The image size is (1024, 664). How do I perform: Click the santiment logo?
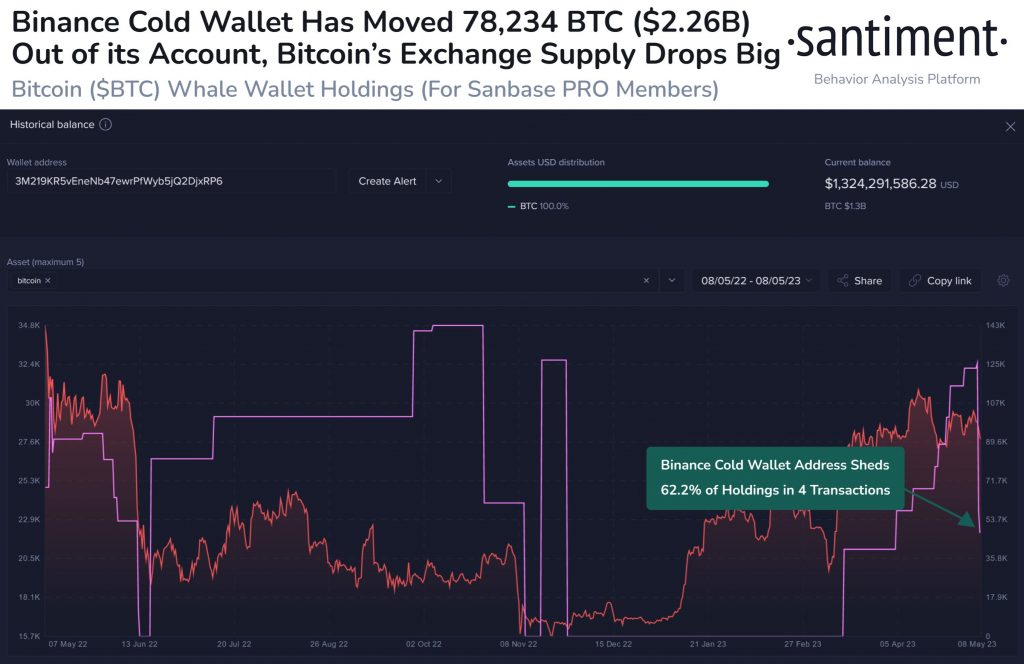pos(900,39)
